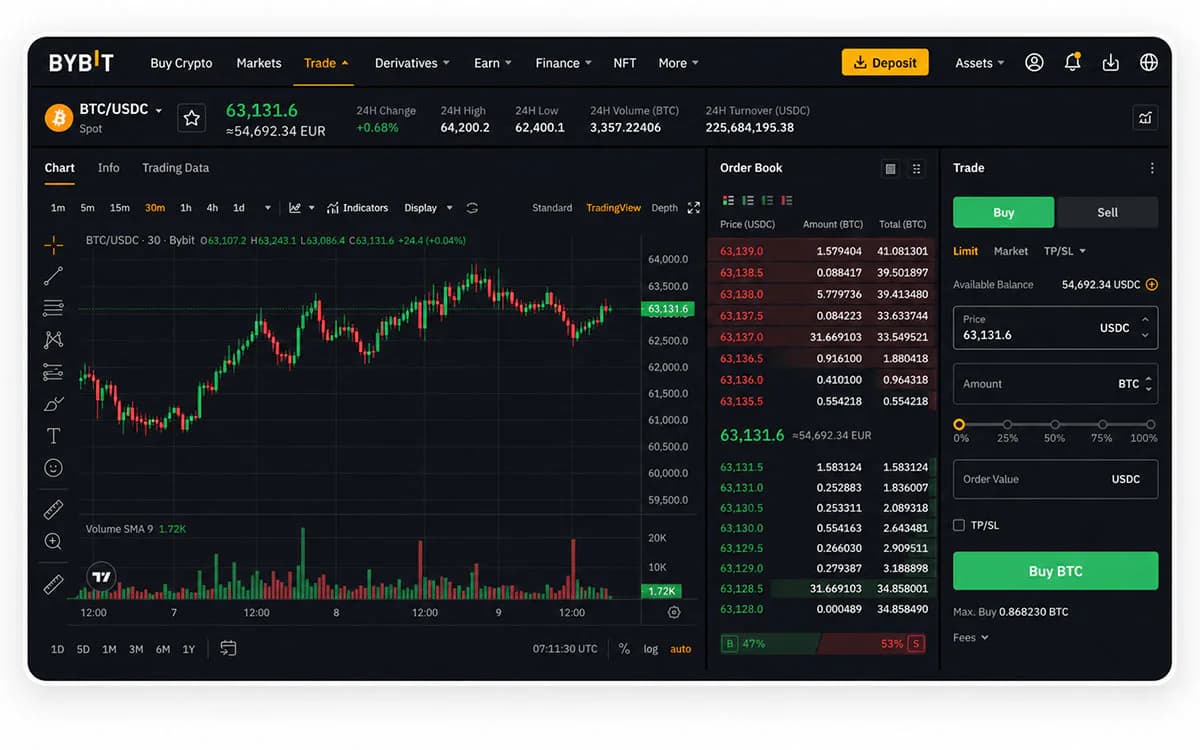Select the brush drawing tool
This screenshot has height=750, width=1200.
pos(54,404)
